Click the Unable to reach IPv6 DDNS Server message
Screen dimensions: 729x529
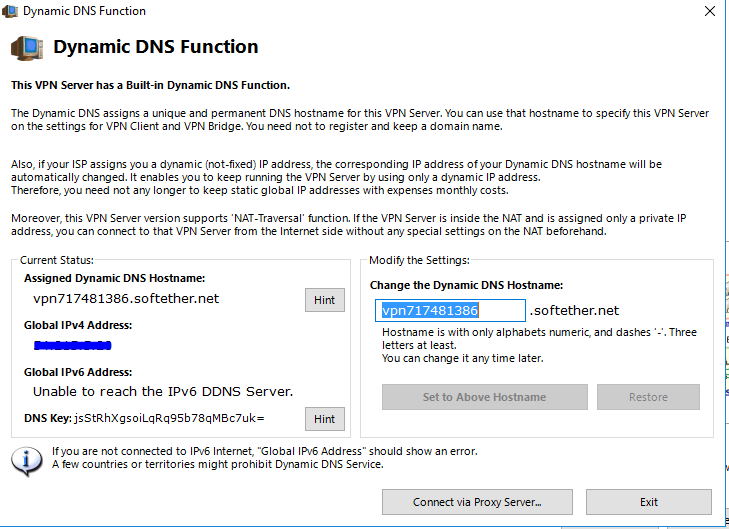click(x=163, y=391)
